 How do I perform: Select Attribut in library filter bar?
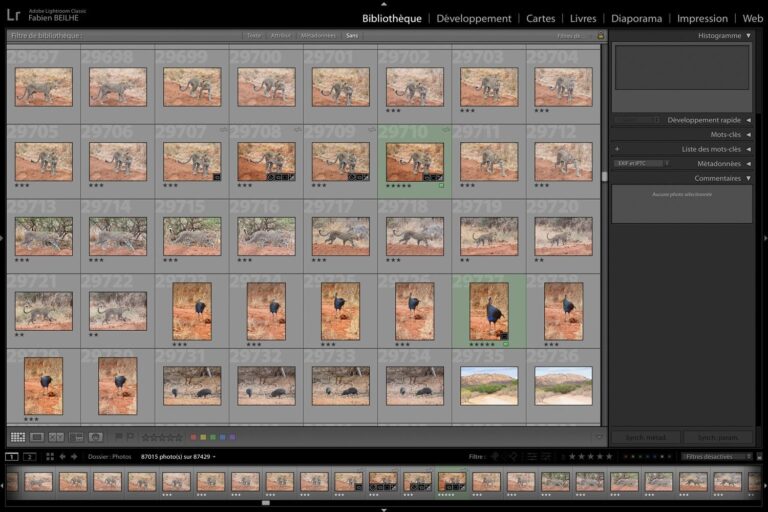click(x=281, y=35)
